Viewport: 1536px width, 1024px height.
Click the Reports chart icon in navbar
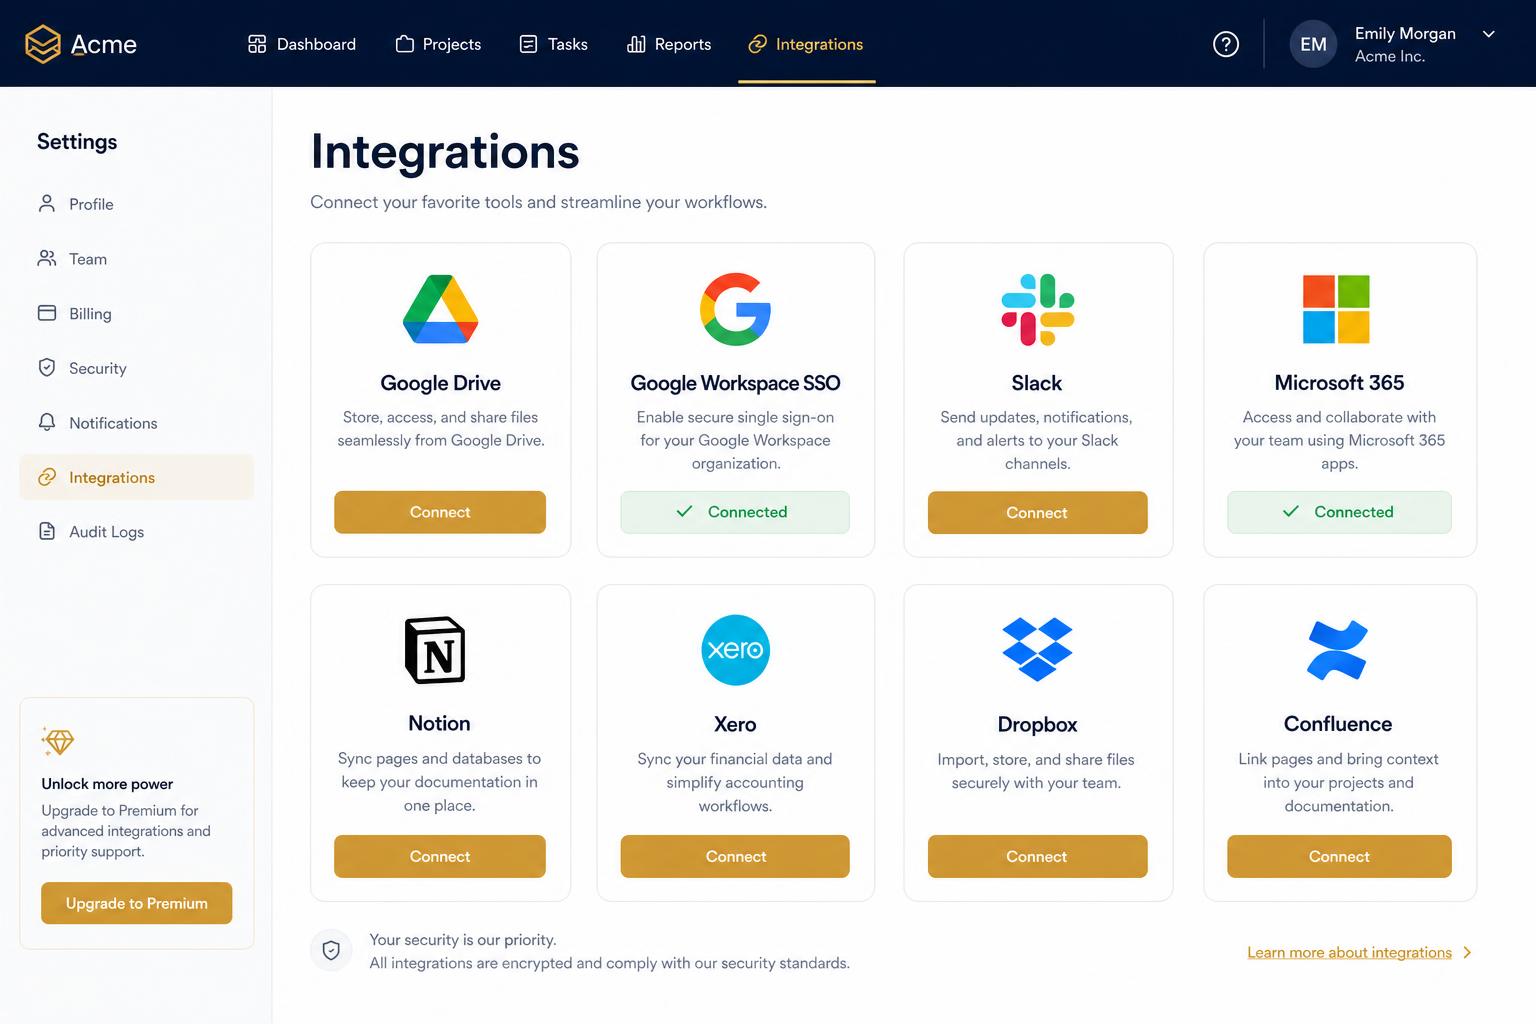coord(636,44)
